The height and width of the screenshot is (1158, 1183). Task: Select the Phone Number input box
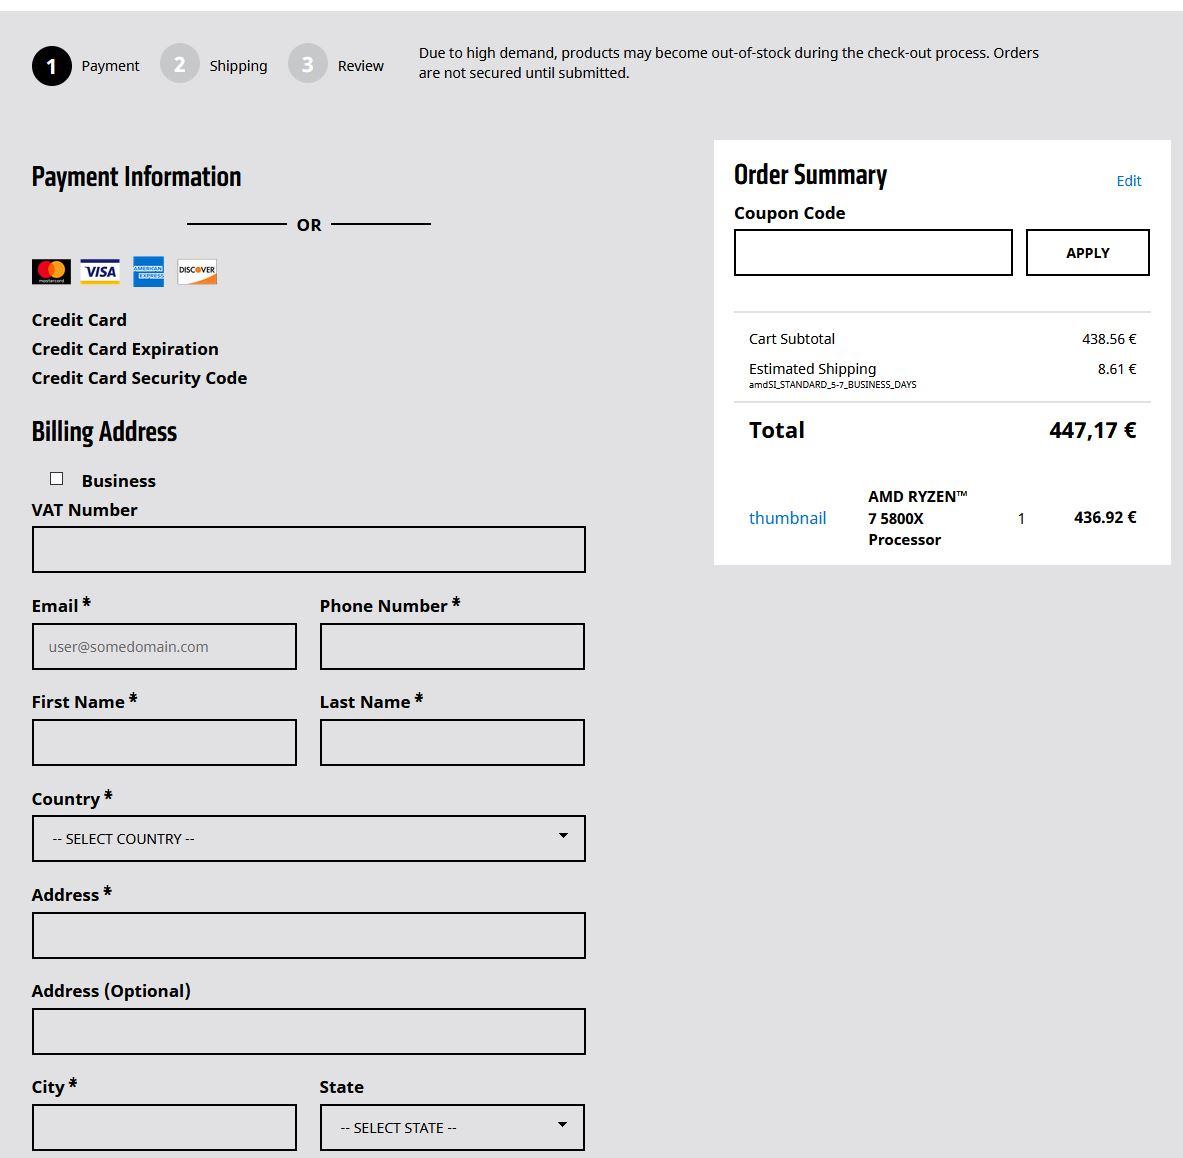452,647
